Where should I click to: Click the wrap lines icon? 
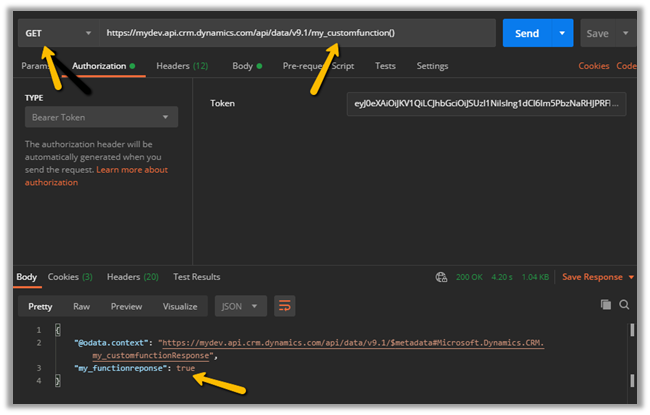(285, 306)
